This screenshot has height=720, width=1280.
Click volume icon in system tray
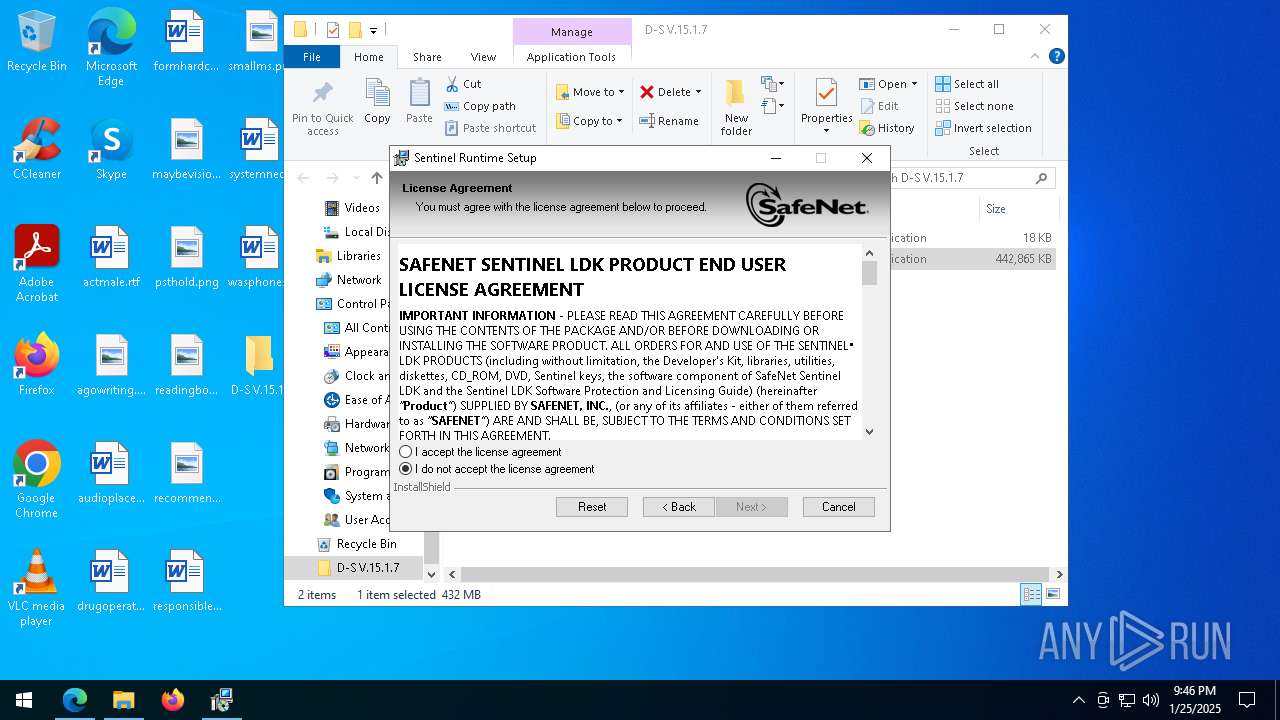(x=1151, y=700)
